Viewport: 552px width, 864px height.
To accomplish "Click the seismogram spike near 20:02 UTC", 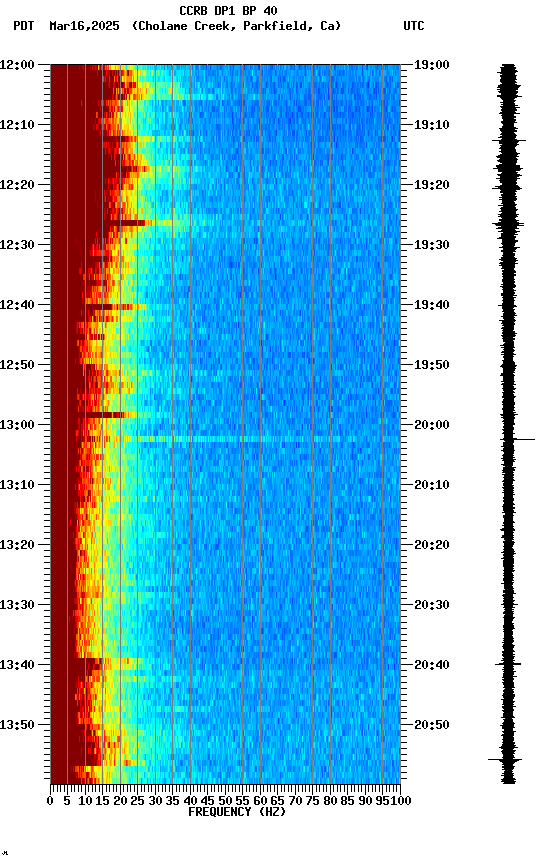I will point(518,439).
